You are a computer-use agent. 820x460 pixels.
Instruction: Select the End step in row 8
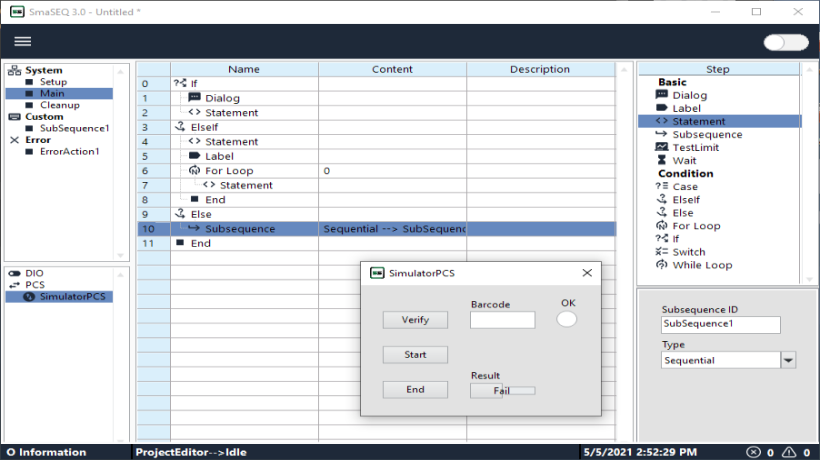[215, 200]
